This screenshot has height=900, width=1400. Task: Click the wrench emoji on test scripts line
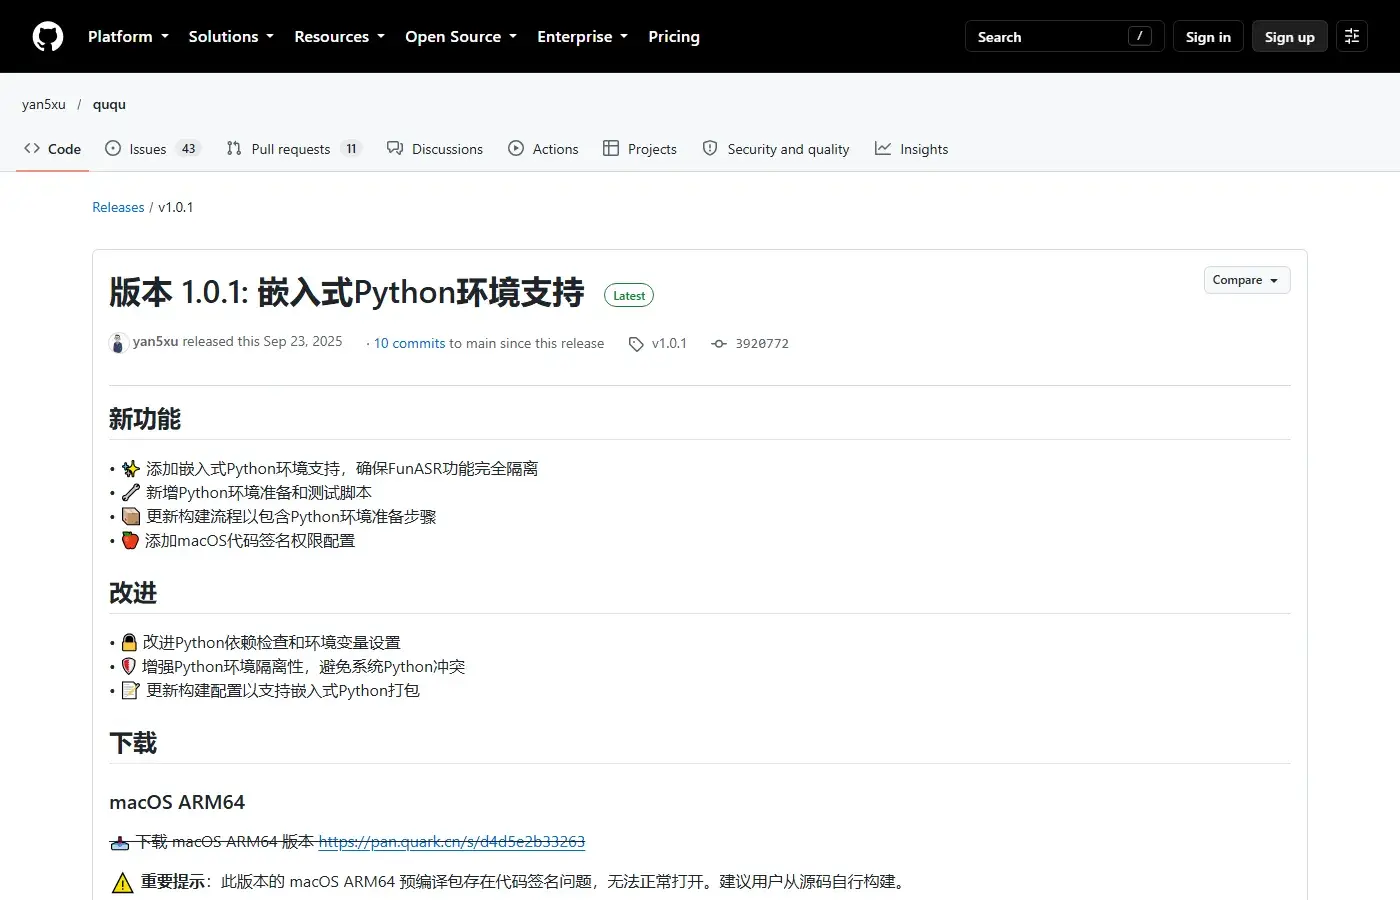point(131,492)
